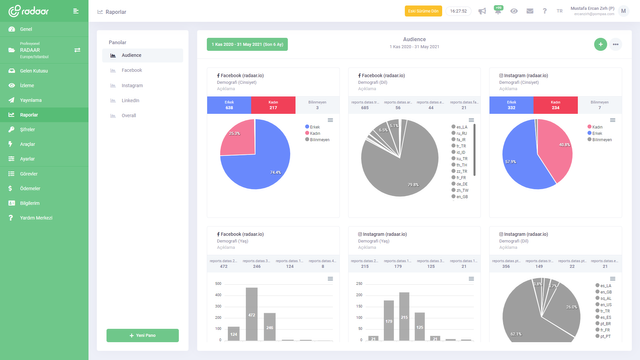Toggle Erkek legend in Instagram gender chart
This screenshot has height=360, width=640.
(595, 133)
